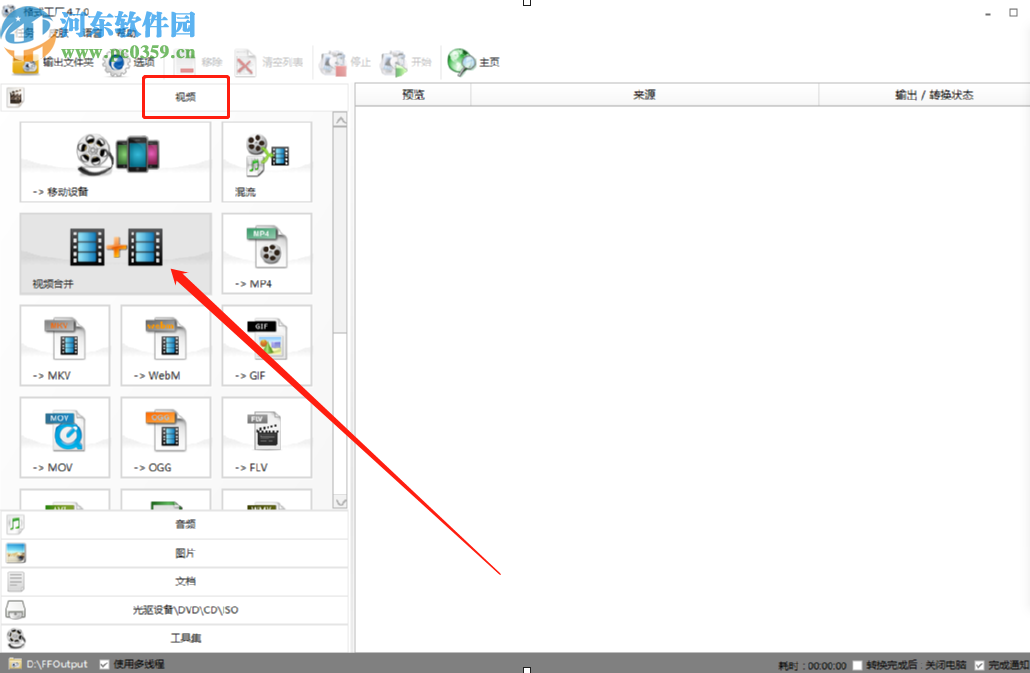This screenshot has height=673, width=1030.
Task: Choose the -> MOV conversion tile
Action: 64,437
